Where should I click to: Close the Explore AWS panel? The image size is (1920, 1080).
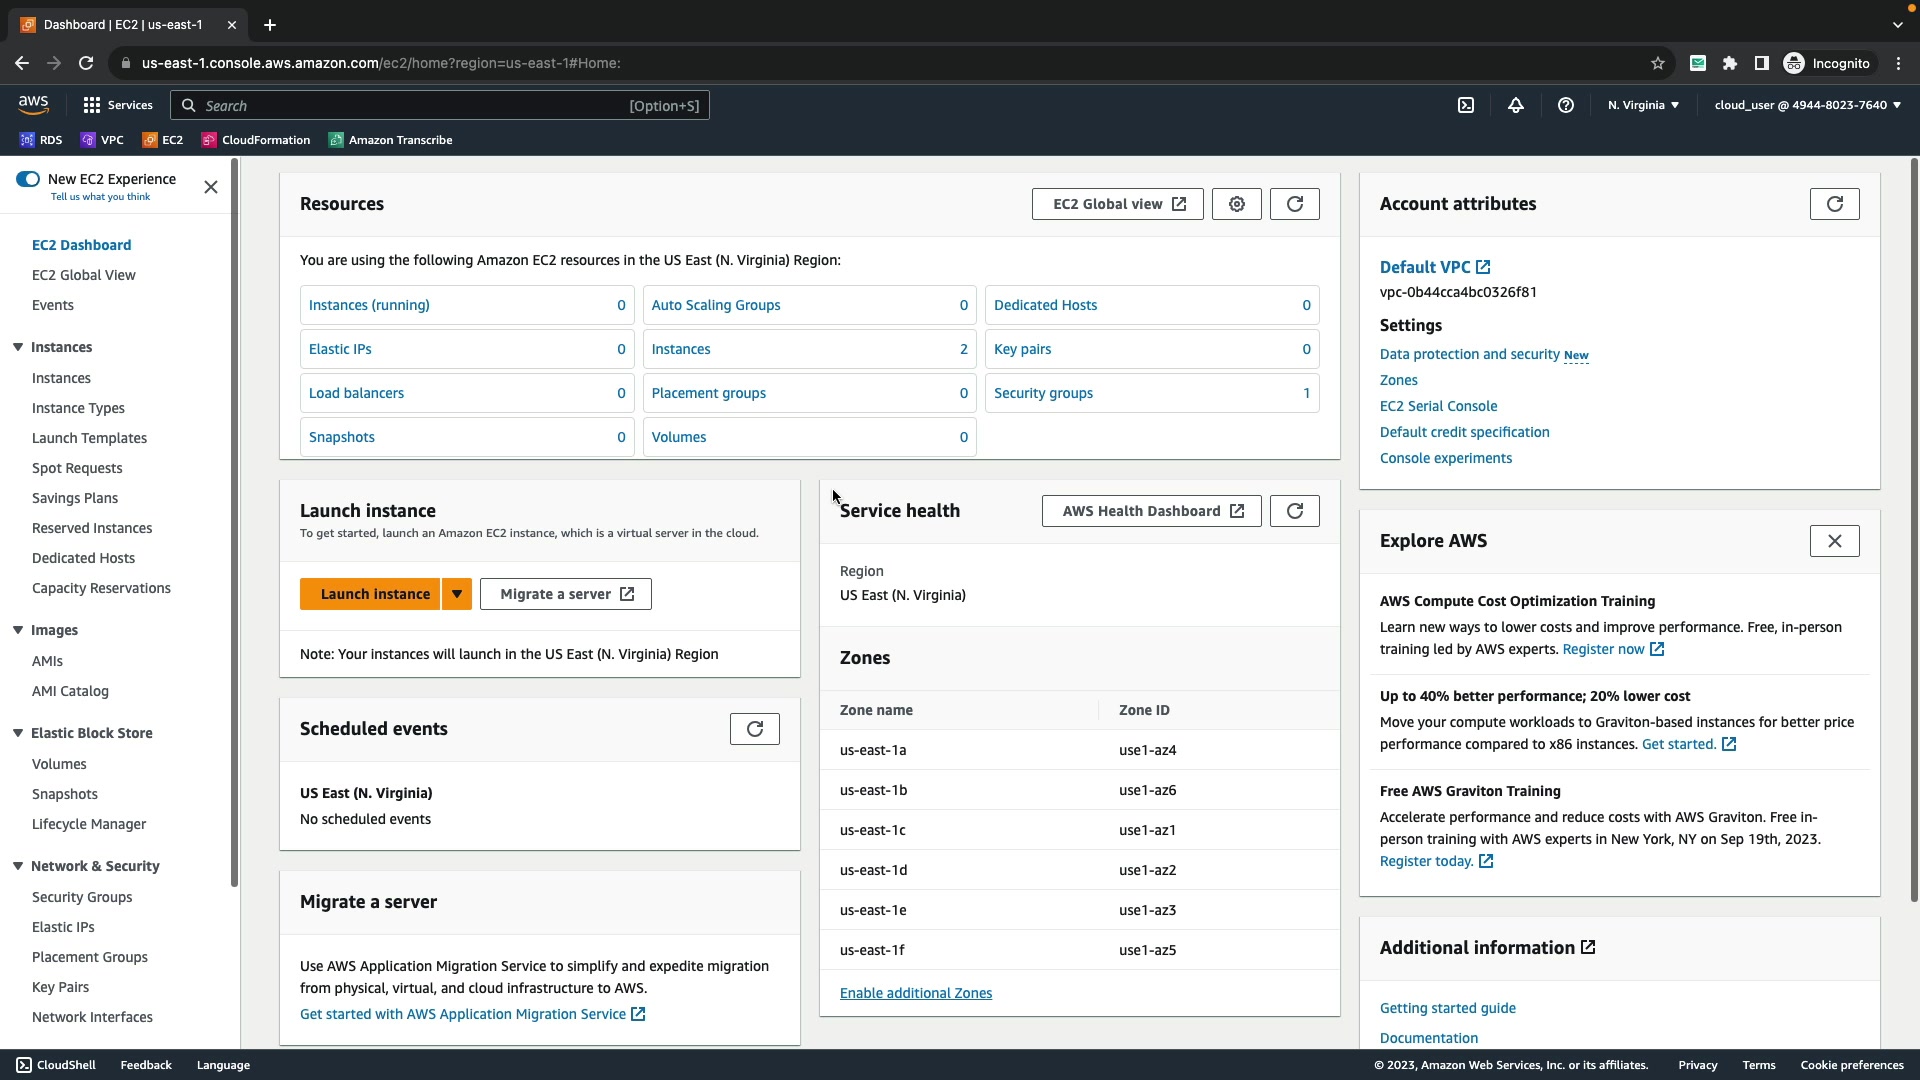(x=1835, y=541)
